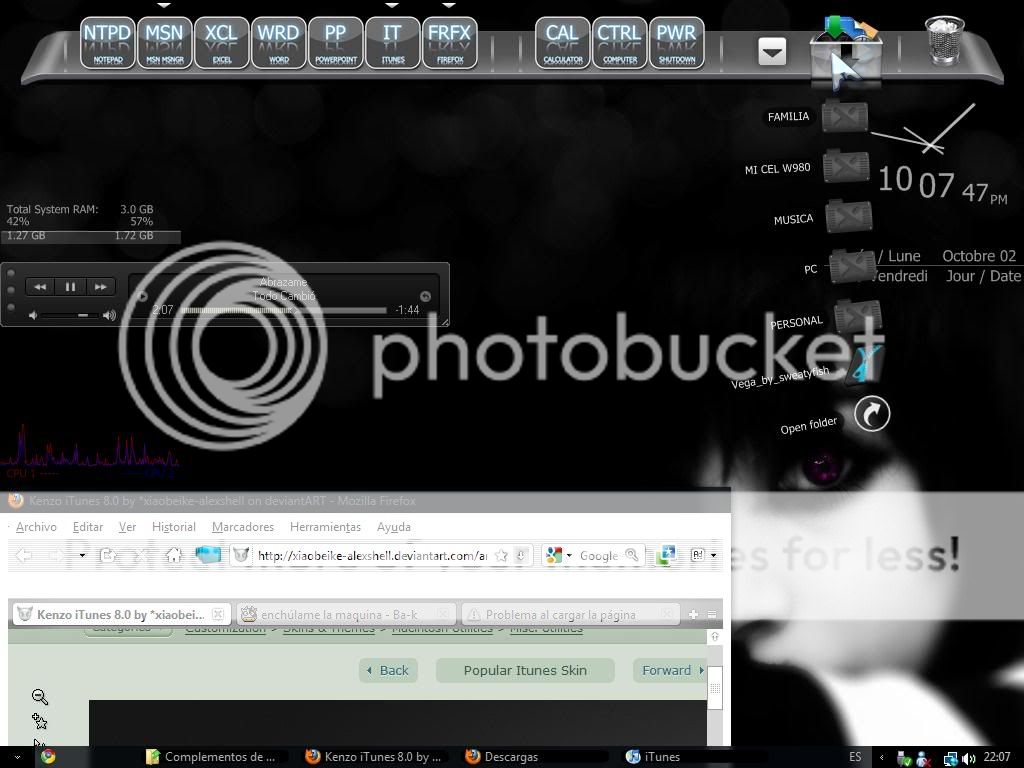The height and width of the screenshot is (768, 1024).
Task: Open the Herramientas menu in Firefox
Action: pos(325,527)
